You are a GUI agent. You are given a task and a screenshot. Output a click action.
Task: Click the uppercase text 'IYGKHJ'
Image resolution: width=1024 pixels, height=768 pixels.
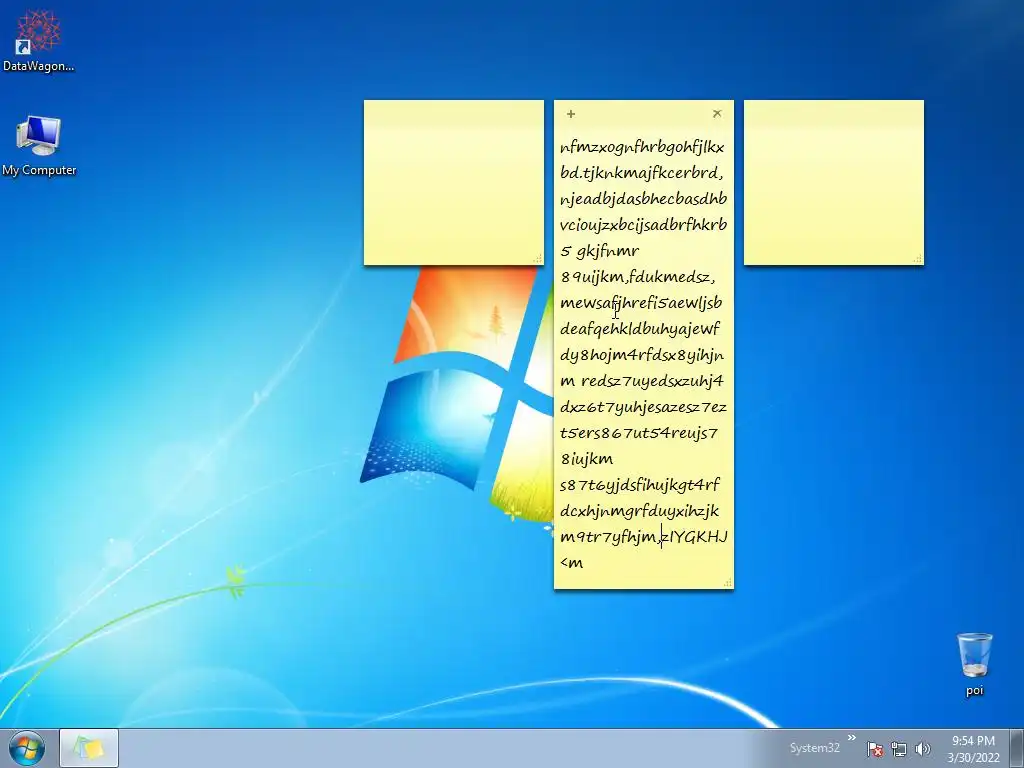699,537
